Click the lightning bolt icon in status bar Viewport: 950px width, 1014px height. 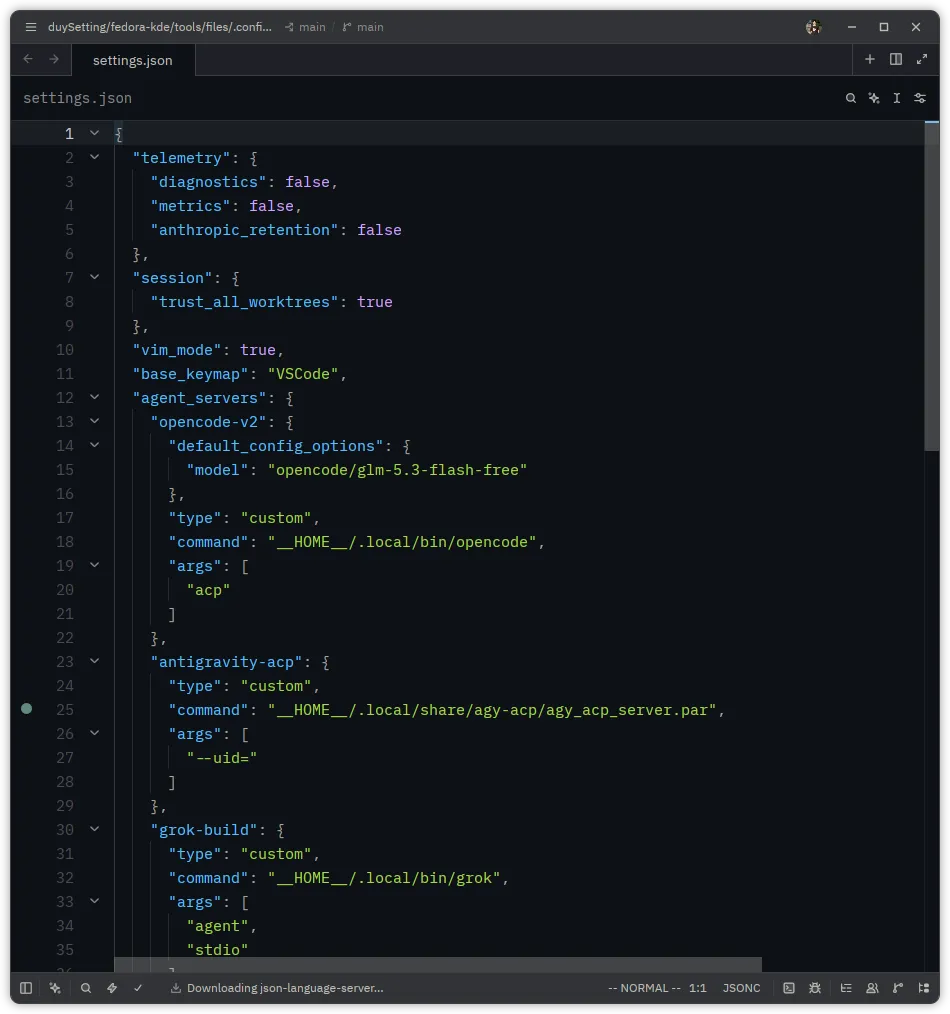tap(112, 988)
